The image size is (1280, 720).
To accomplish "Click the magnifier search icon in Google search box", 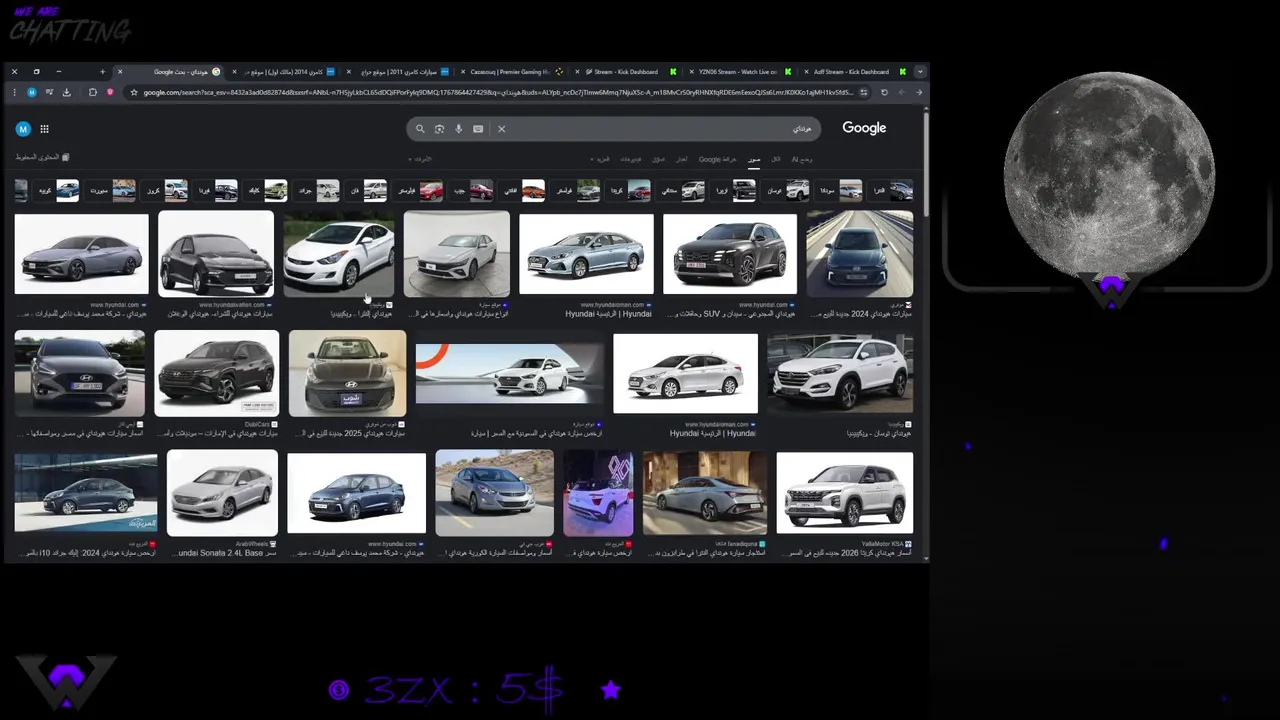I will click(420, 129).
